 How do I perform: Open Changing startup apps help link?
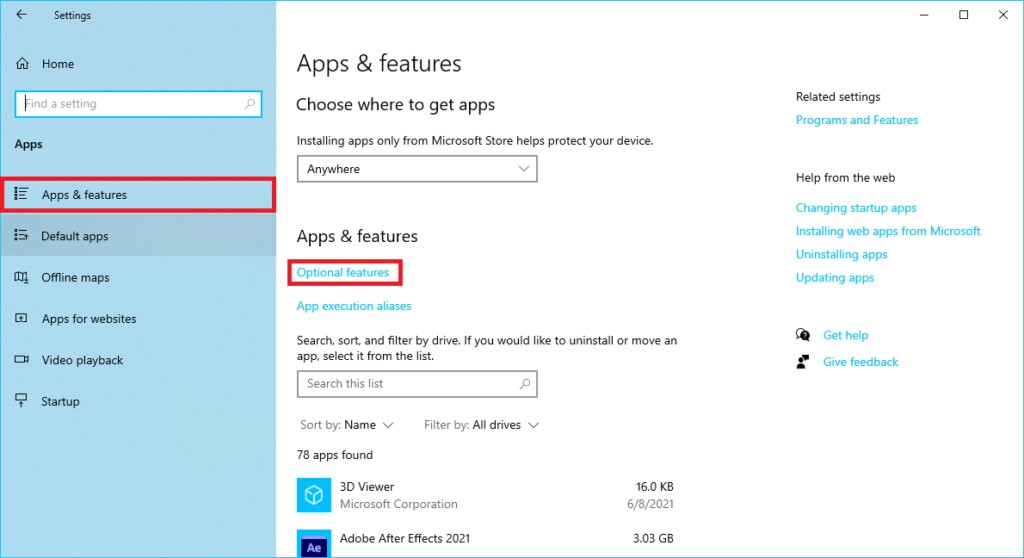(856, 208)
